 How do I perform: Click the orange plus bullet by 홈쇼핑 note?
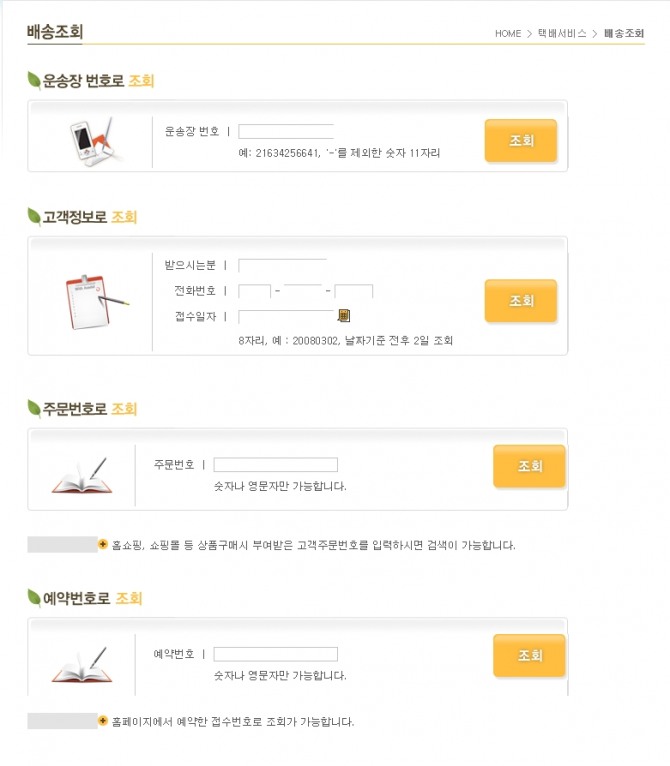tap(103, 545)
